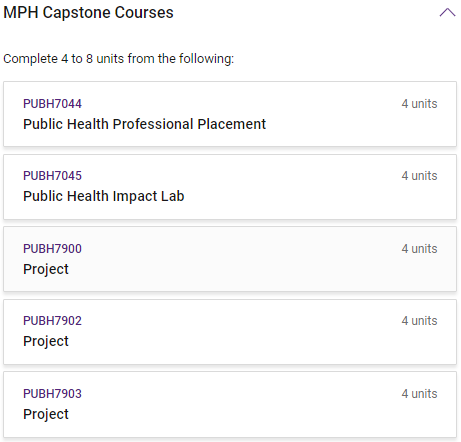Click Project title under PUBH7900
Image resolution: width=461 pixels, height=442 pixels.
(46, 269)
